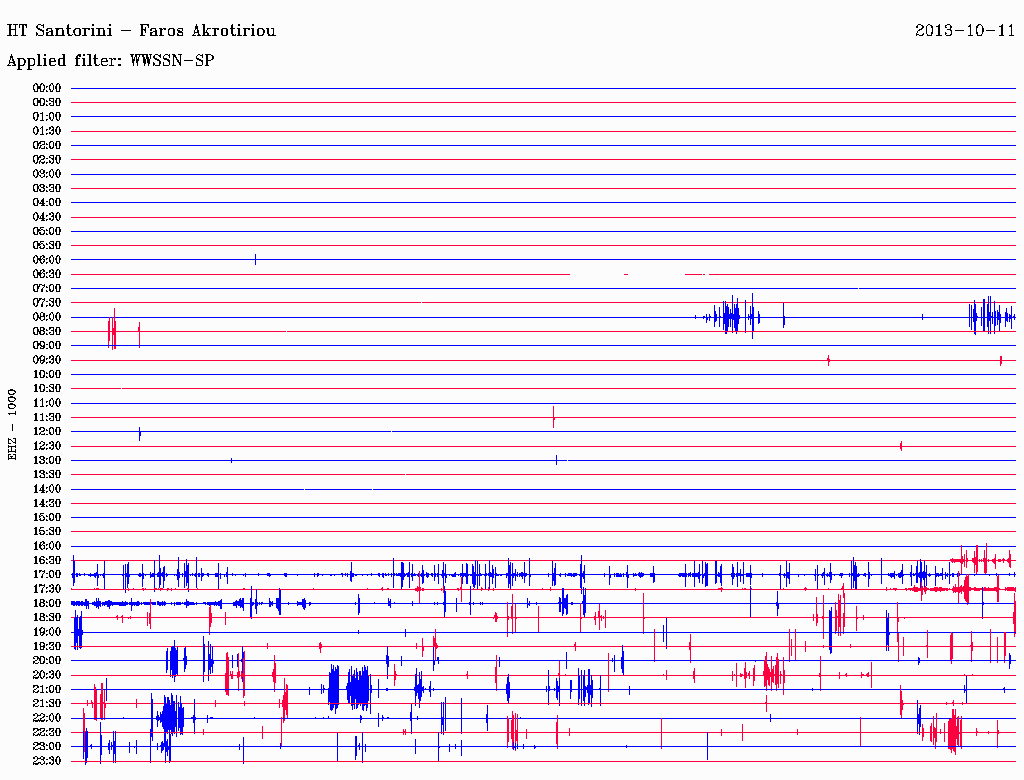Click the 2013-10-11 date label
The image size is (1024, 780).
[965, 31]
